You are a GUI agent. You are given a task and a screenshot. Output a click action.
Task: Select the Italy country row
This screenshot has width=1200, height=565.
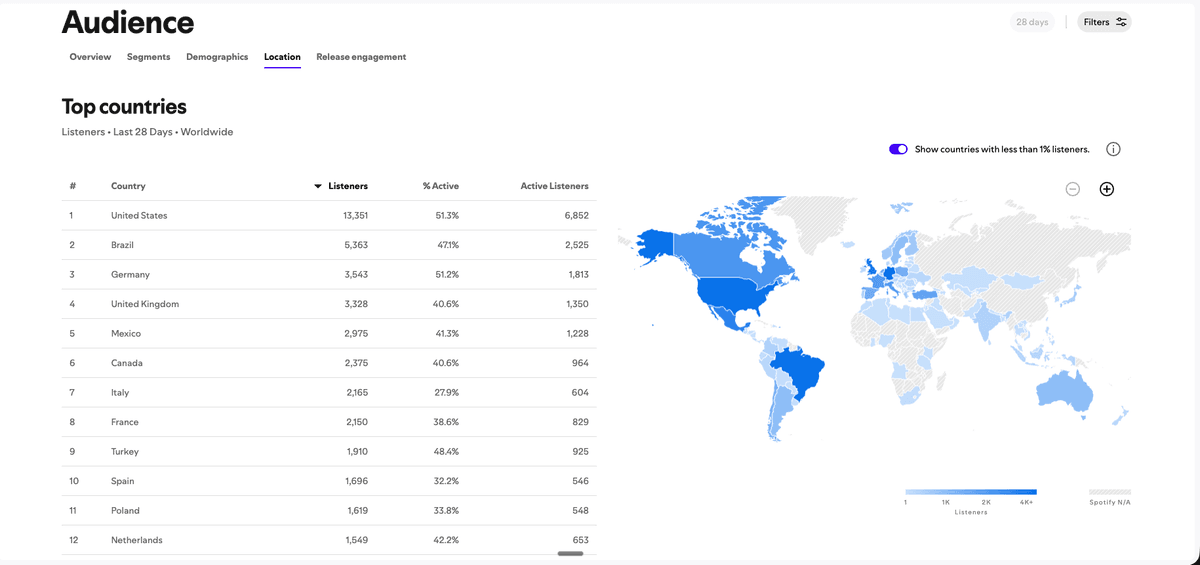(329, 392)
